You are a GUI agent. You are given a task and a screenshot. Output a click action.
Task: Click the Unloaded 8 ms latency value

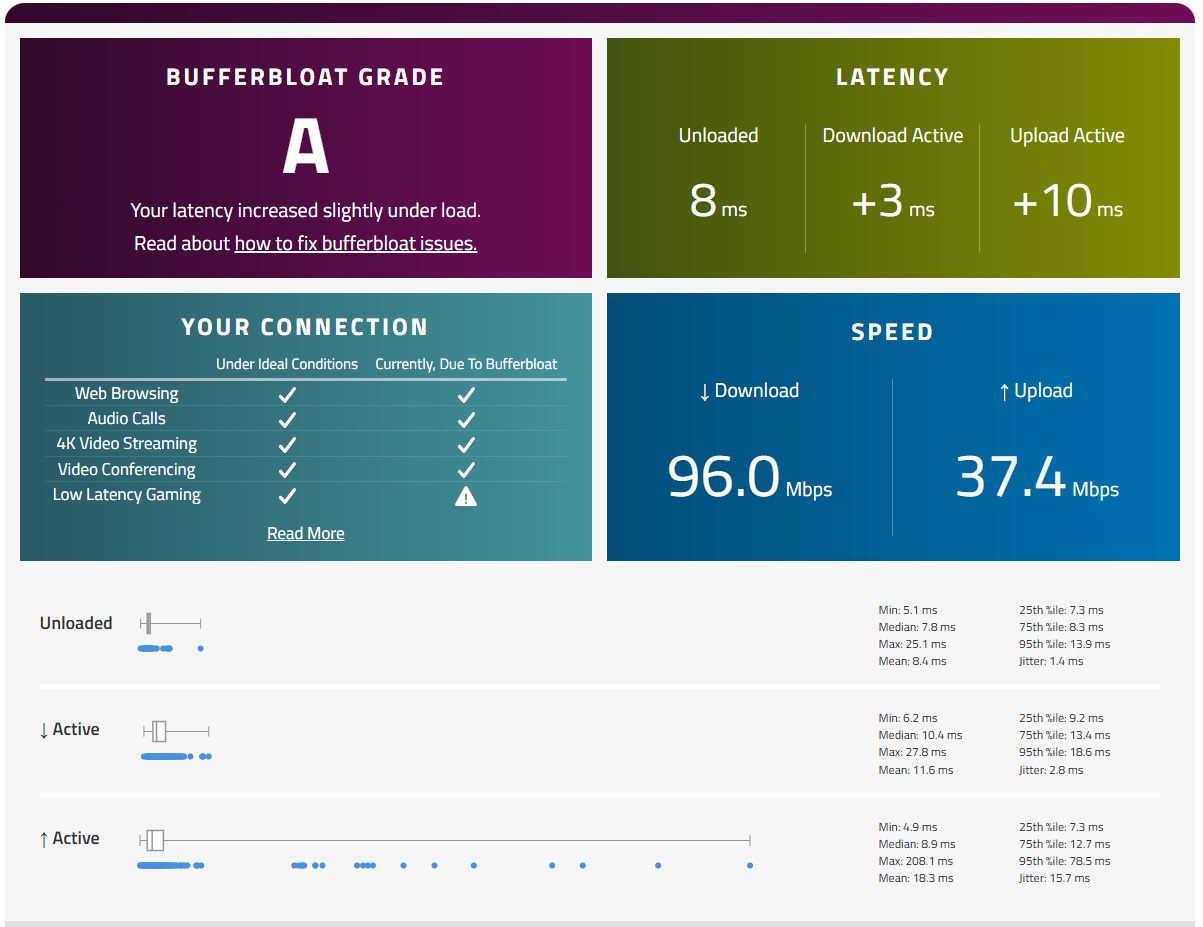[718, 200]
